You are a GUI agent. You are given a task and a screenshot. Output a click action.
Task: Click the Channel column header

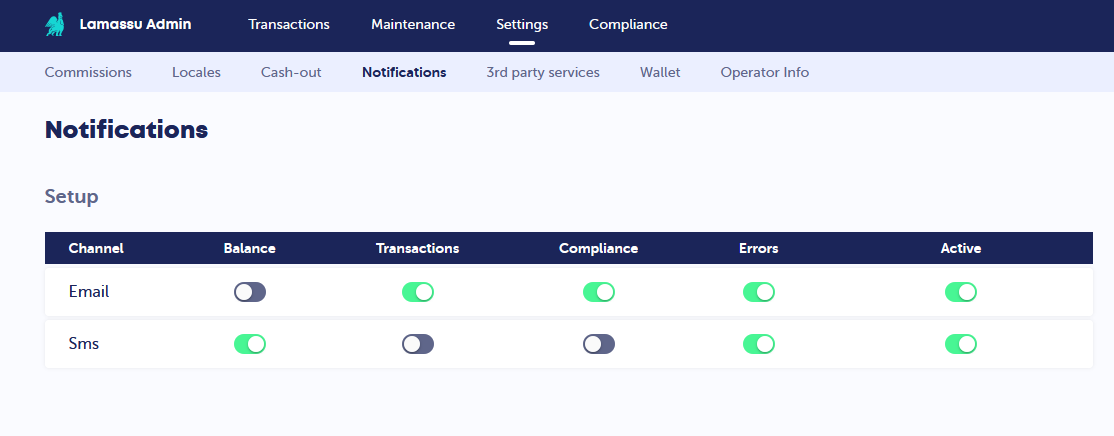96,249
